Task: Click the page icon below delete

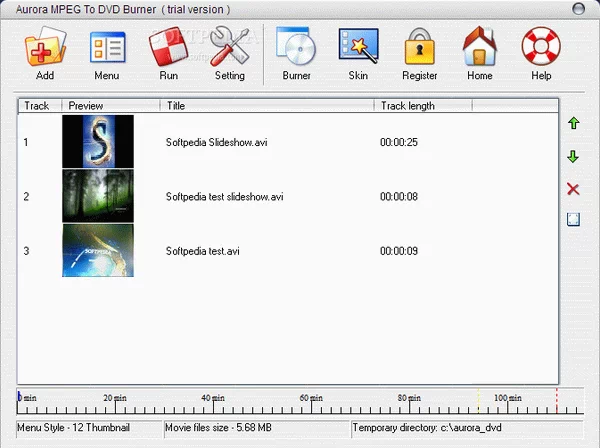Action: tap(573, 220)
